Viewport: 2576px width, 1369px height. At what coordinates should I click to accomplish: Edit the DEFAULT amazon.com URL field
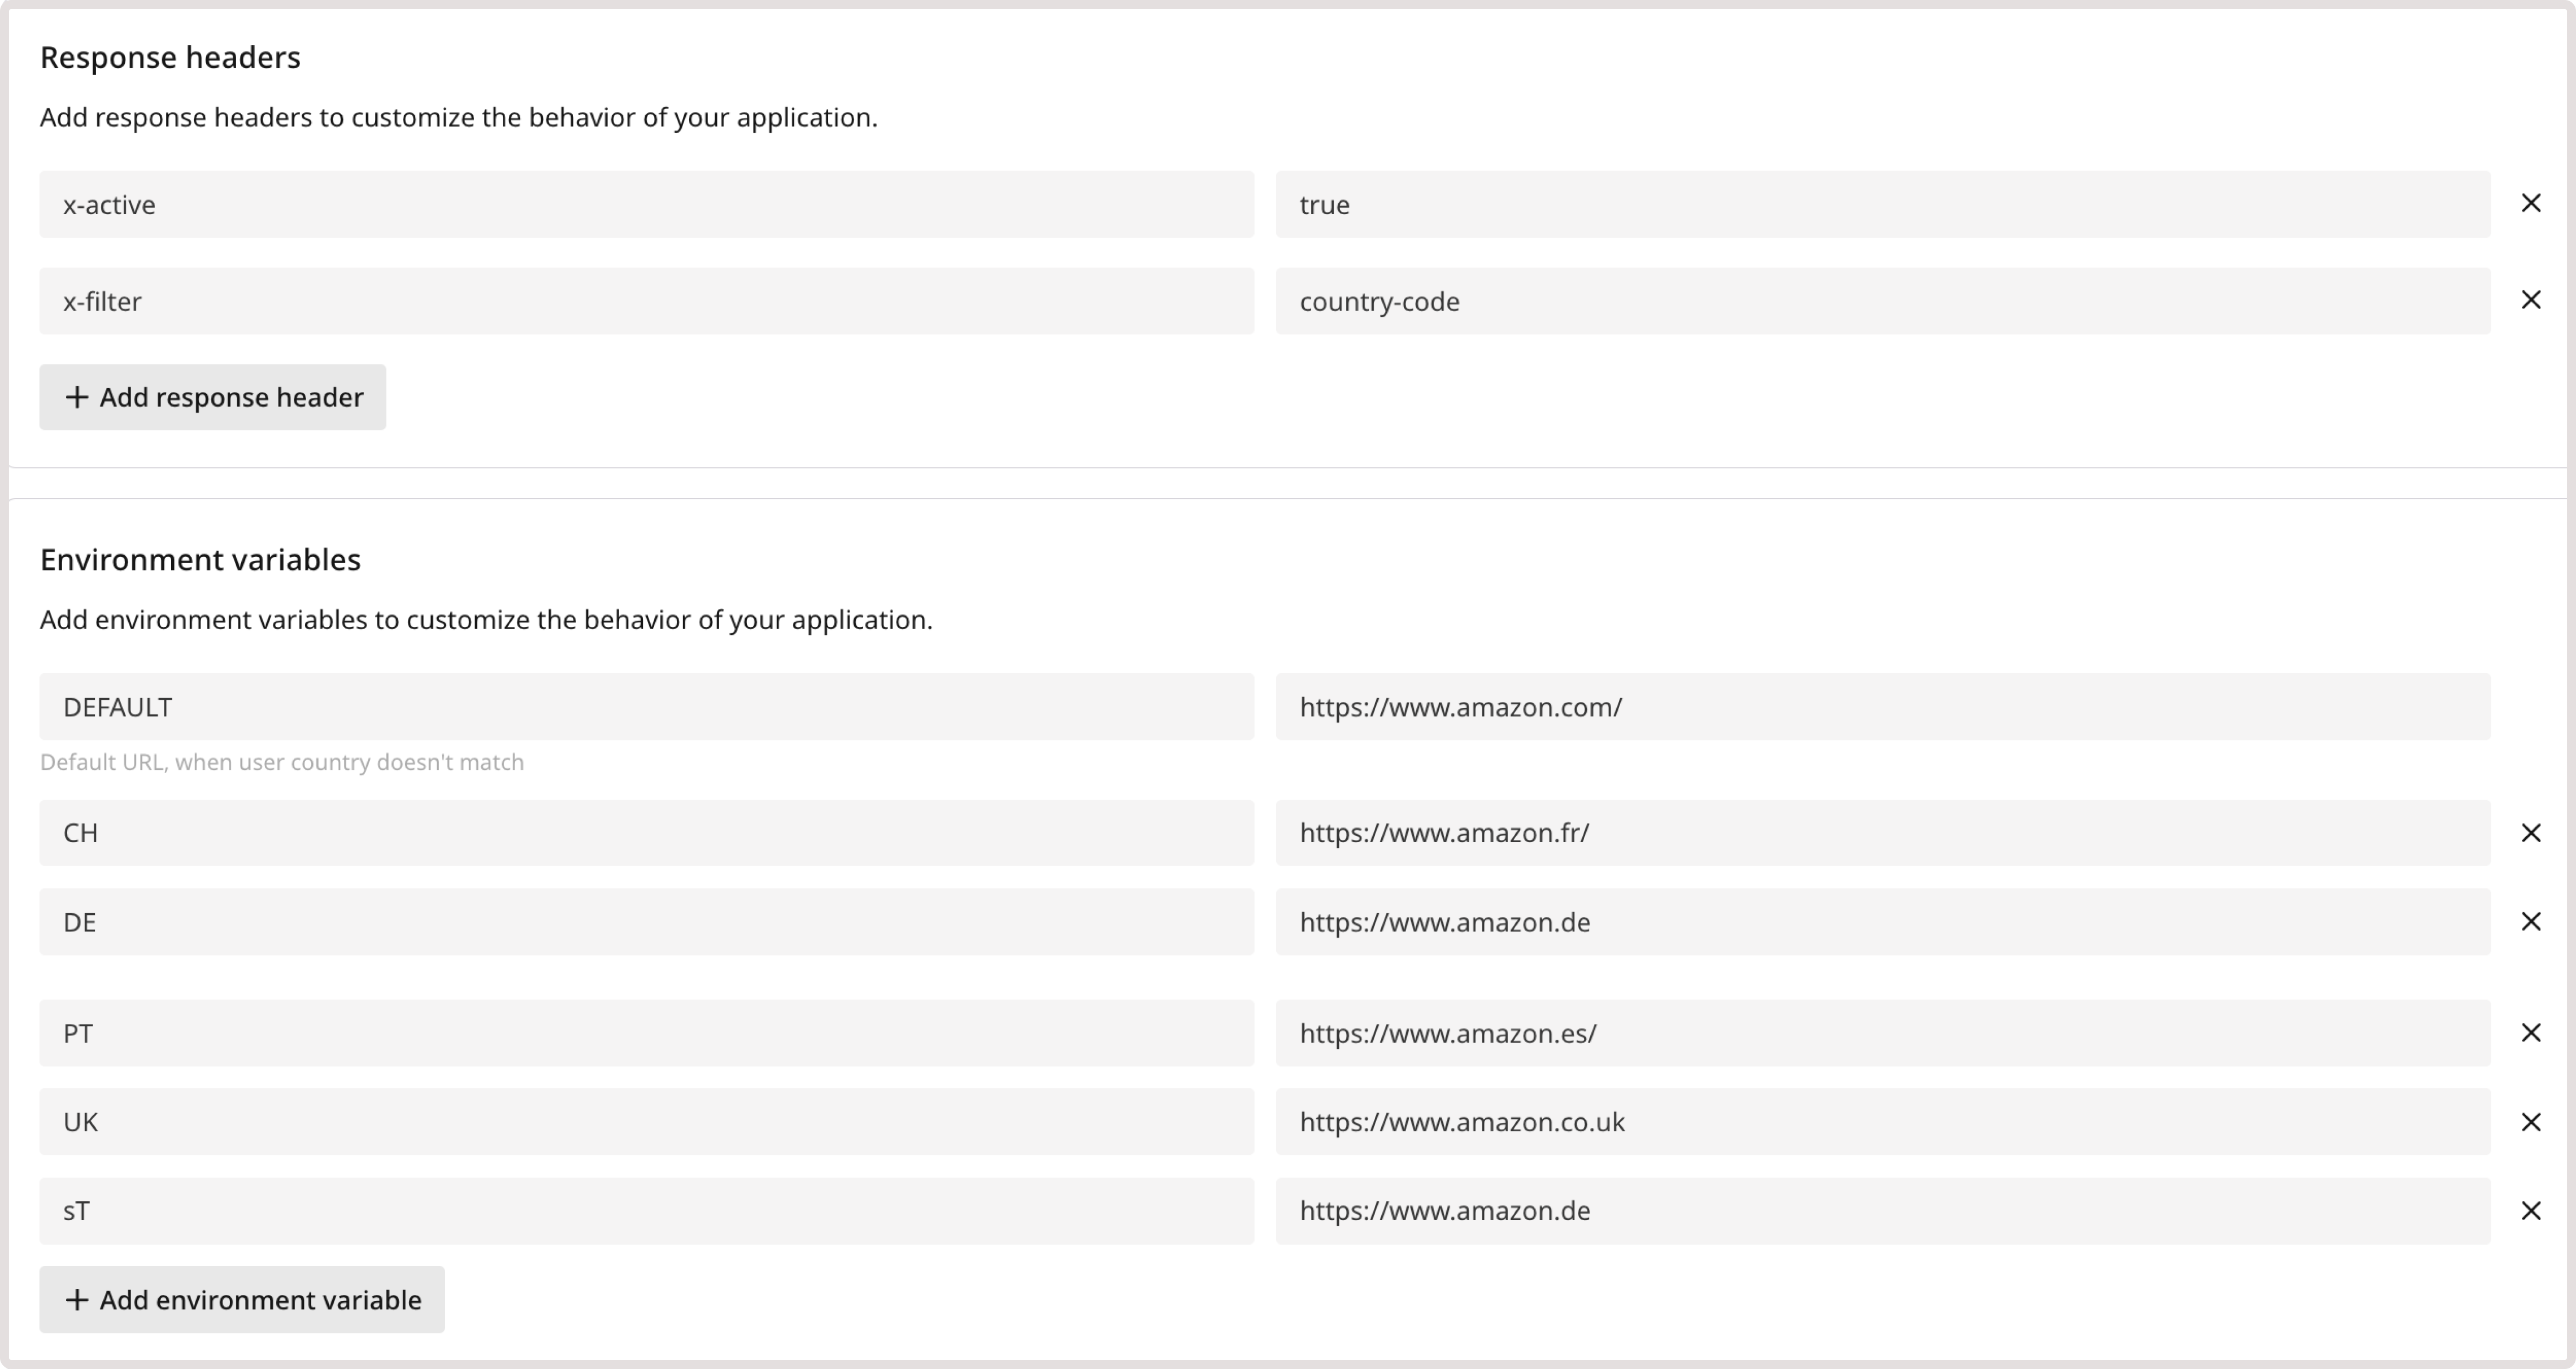[x=1882, y=707]
